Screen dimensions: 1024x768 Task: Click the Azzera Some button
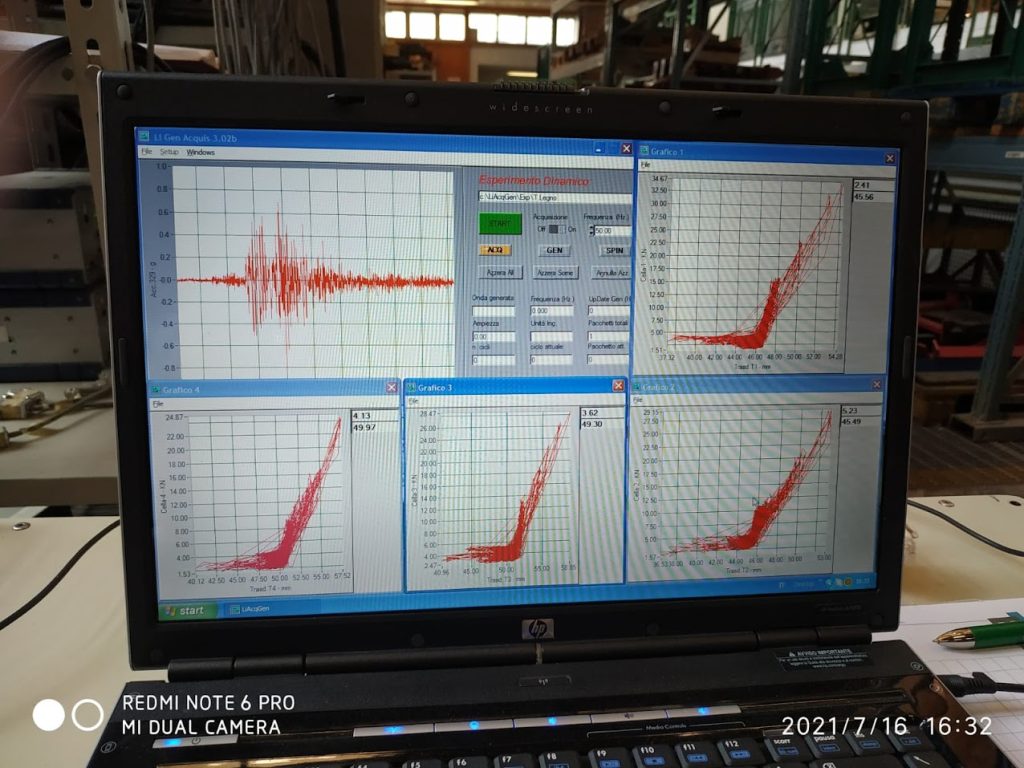coord(555,273)
